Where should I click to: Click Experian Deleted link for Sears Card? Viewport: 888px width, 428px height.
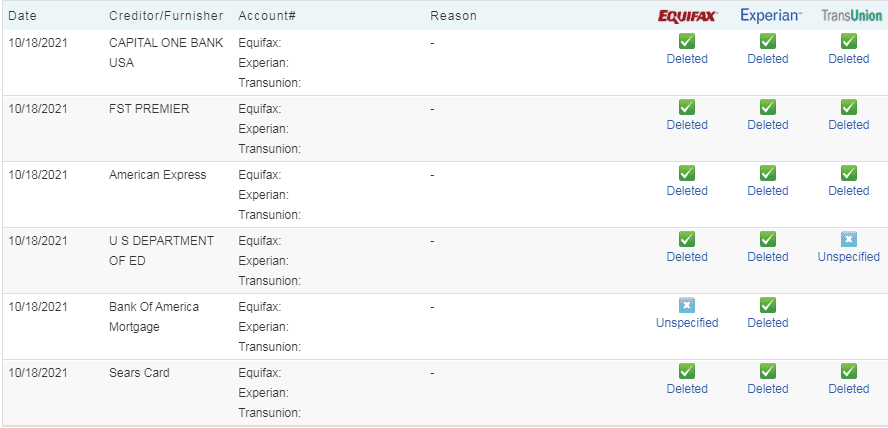pyautogui.click(x=768, y=389)
